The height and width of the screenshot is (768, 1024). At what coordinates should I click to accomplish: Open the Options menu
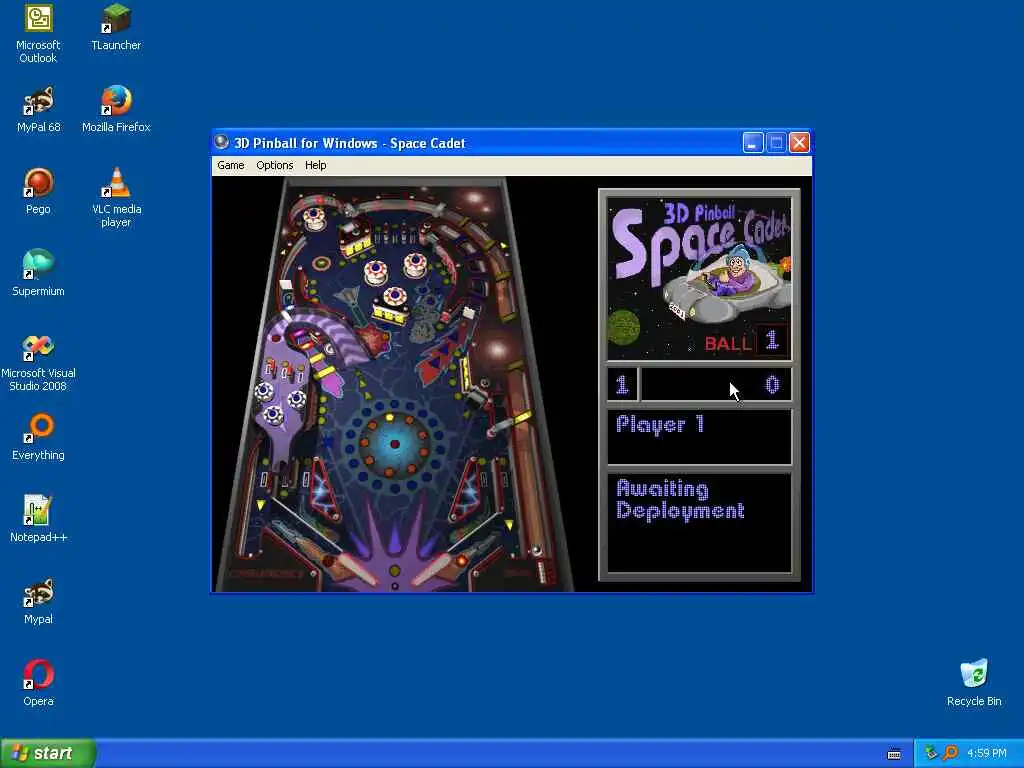pyautogui.click(x=274, y=165)
